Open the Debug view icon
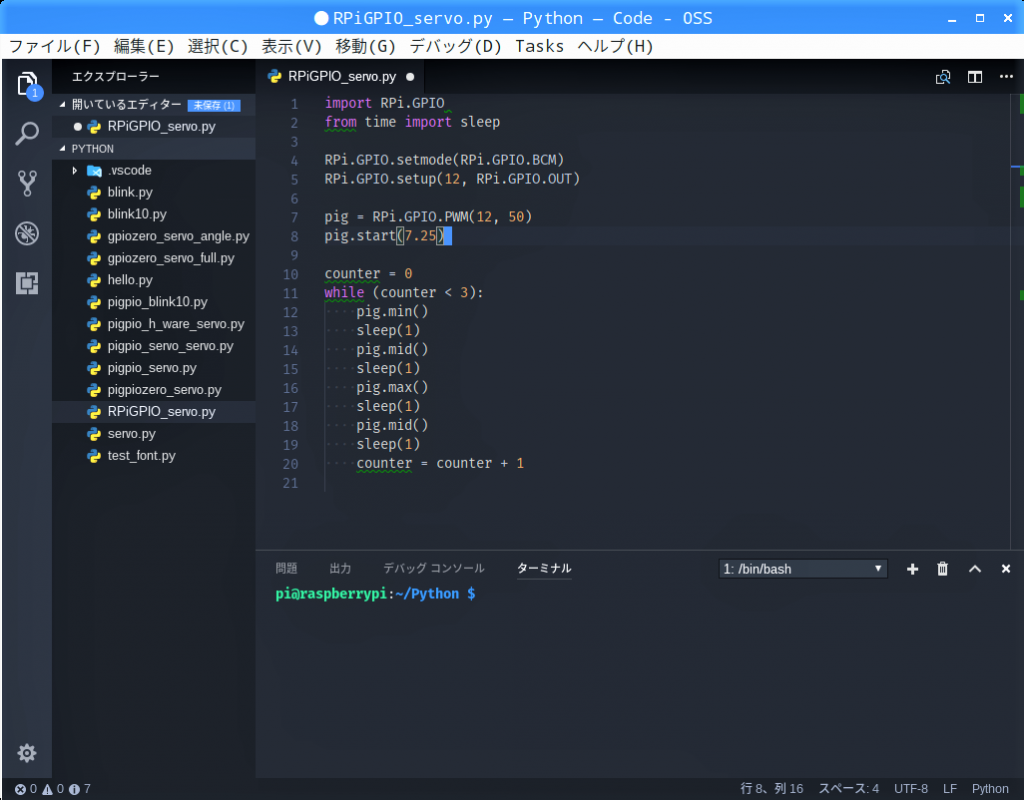Screen dimensions: 1024x800 click(x=27, y=233)
